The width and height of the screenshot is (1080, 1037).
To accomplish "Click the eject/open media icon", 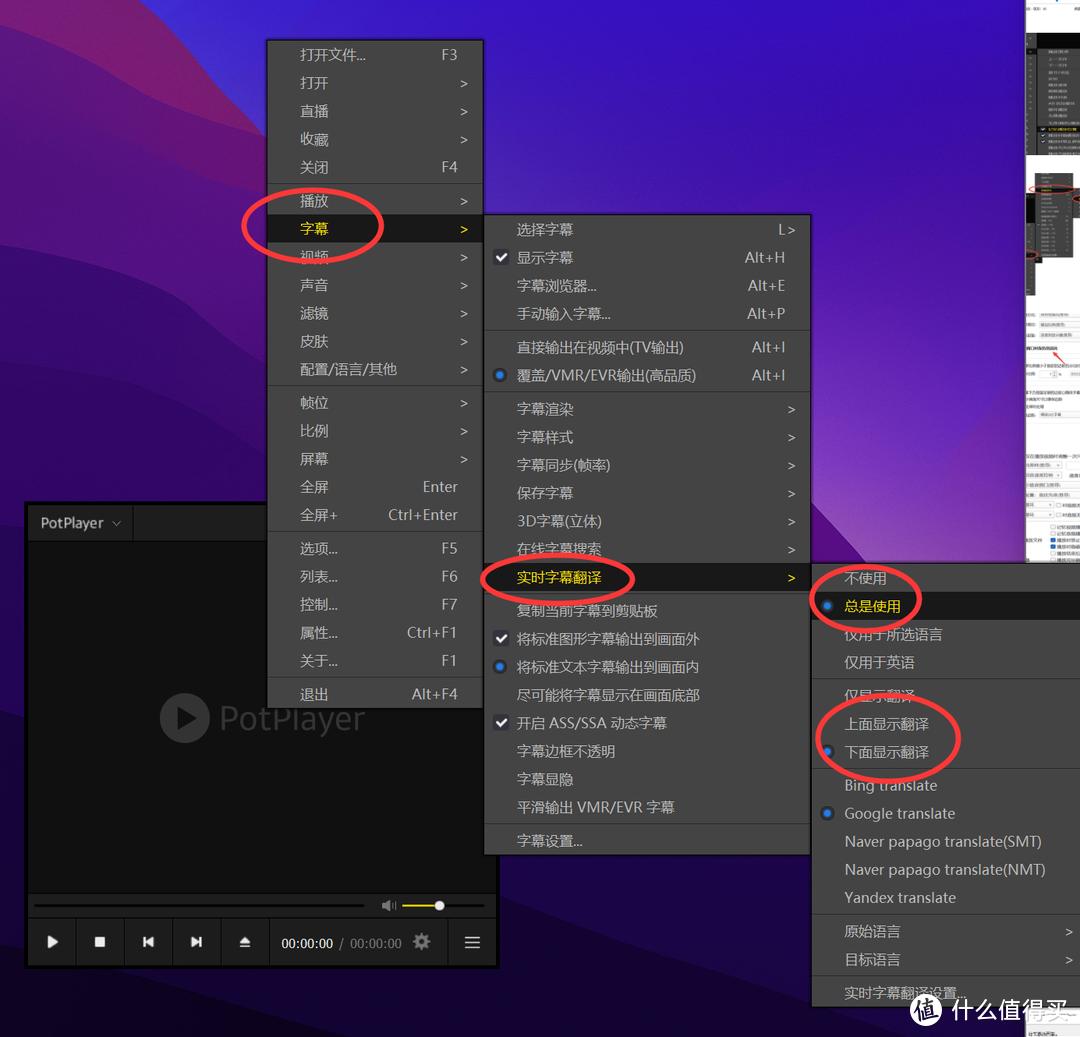I will point(245,941).
